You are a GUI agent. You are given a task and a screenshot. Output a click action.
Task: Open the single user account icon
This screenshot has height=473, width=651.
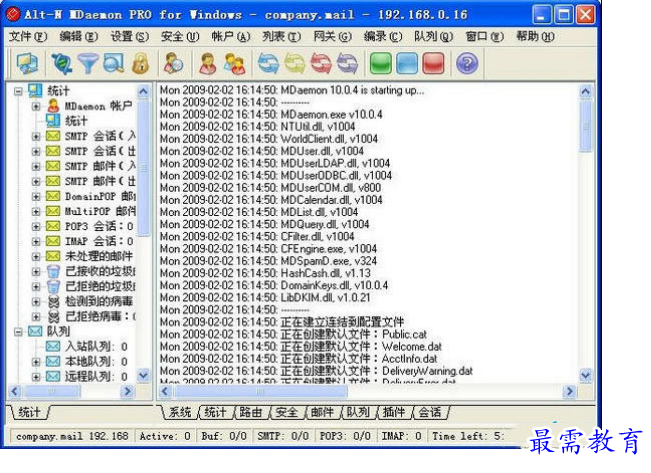(x=208, y=64)
